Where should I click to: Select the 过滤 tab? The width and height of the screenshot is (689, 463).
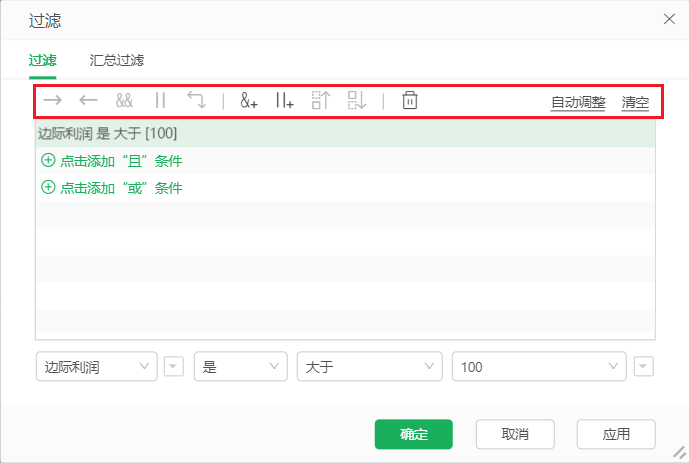point(43,60)
